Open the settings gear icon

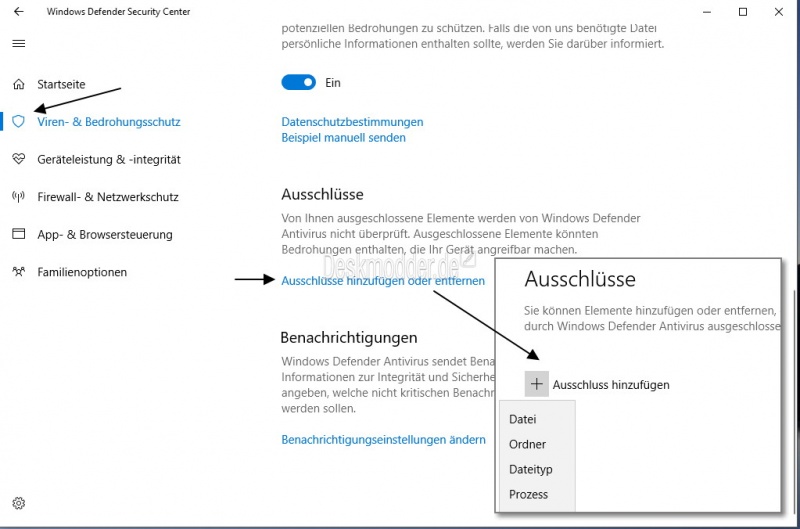click(x=18, y=503)
